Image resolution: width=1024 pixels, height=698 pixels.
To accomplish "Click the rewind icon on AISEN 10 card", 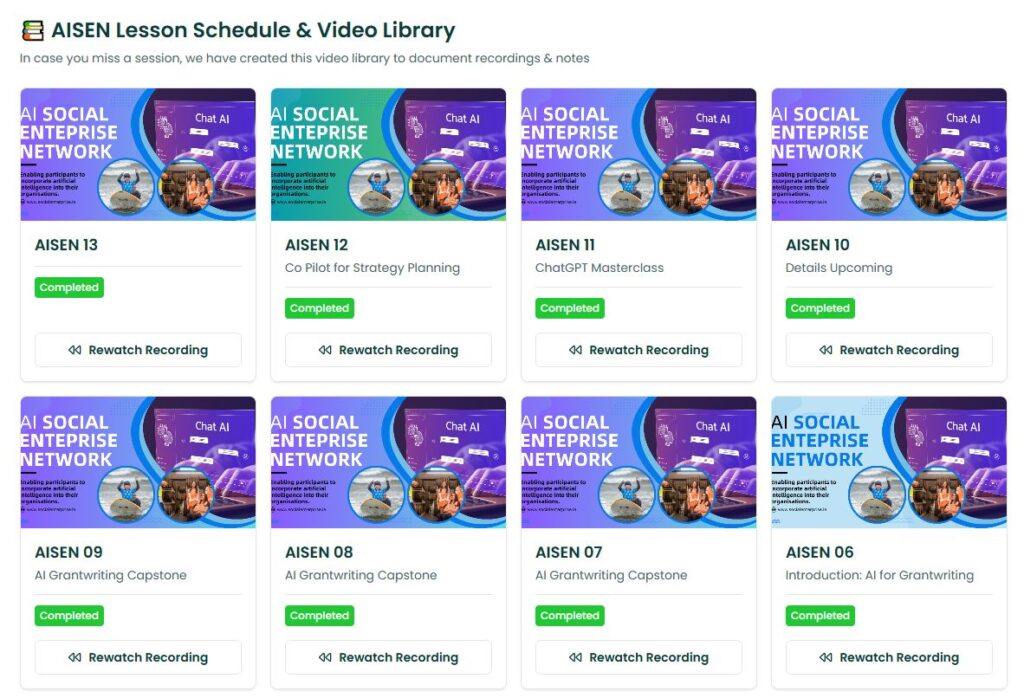I will (826, 350).
